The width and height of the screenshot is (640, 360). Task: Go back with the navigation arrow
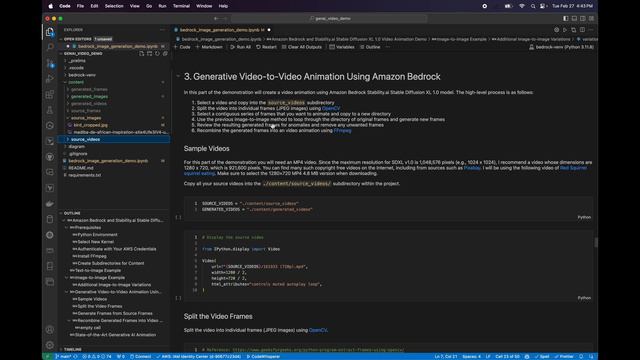216,18
